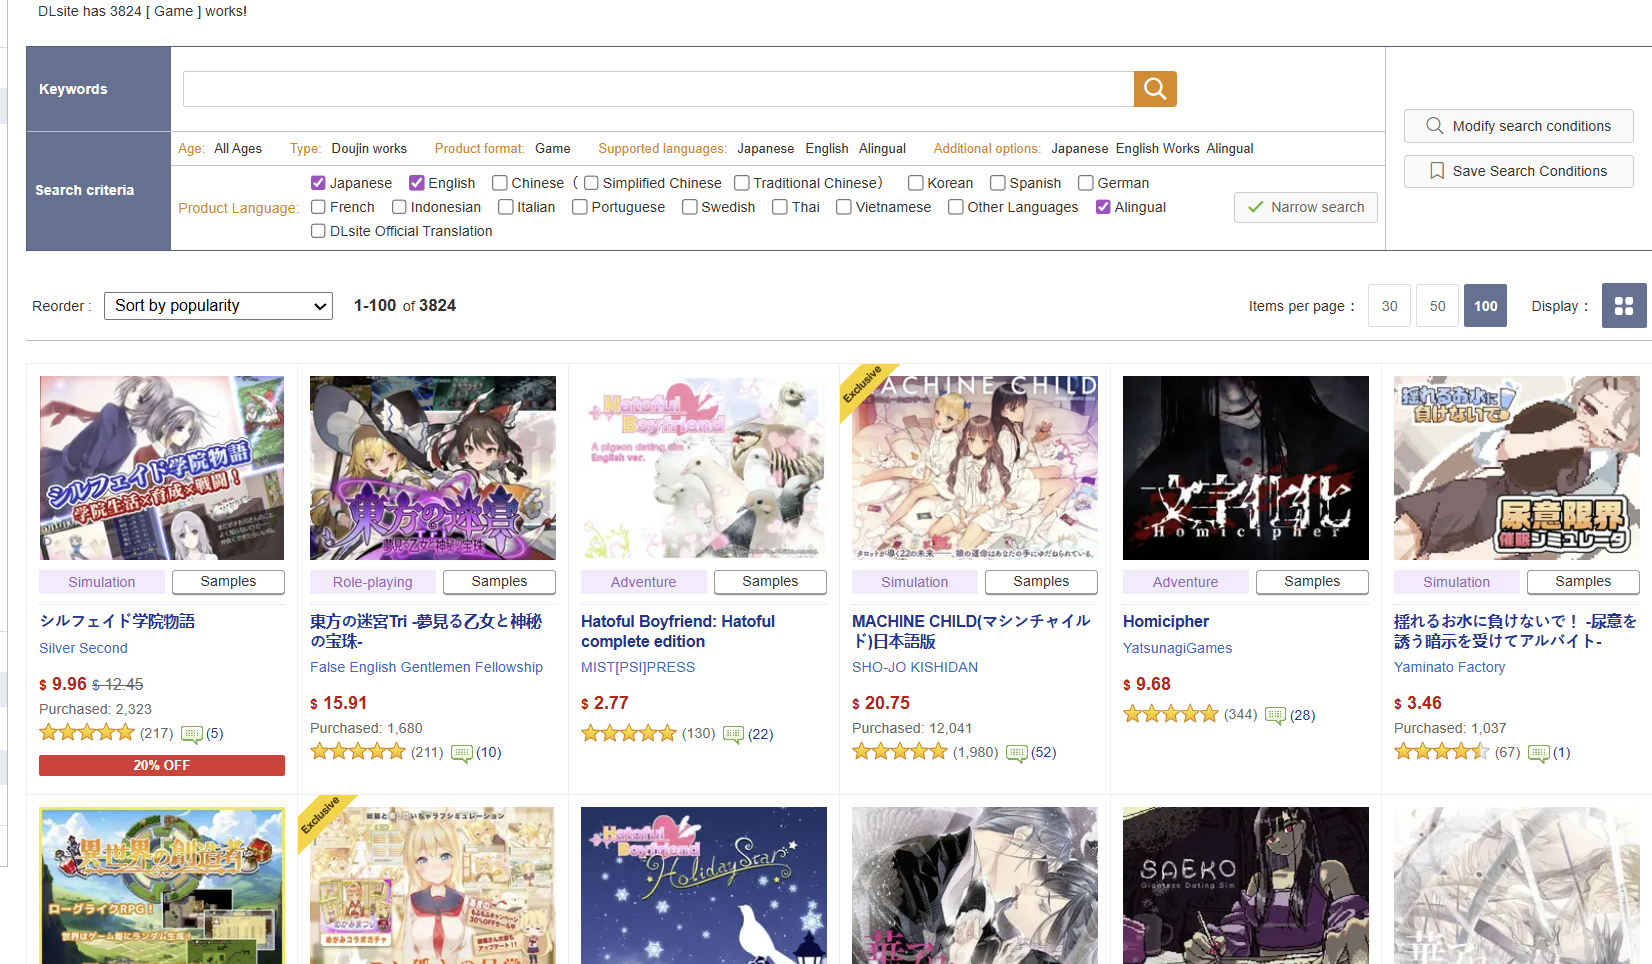The image size is (1652, 964).
Task: Open the YatsunagiGames circle link
Action: coord(1177,648)
